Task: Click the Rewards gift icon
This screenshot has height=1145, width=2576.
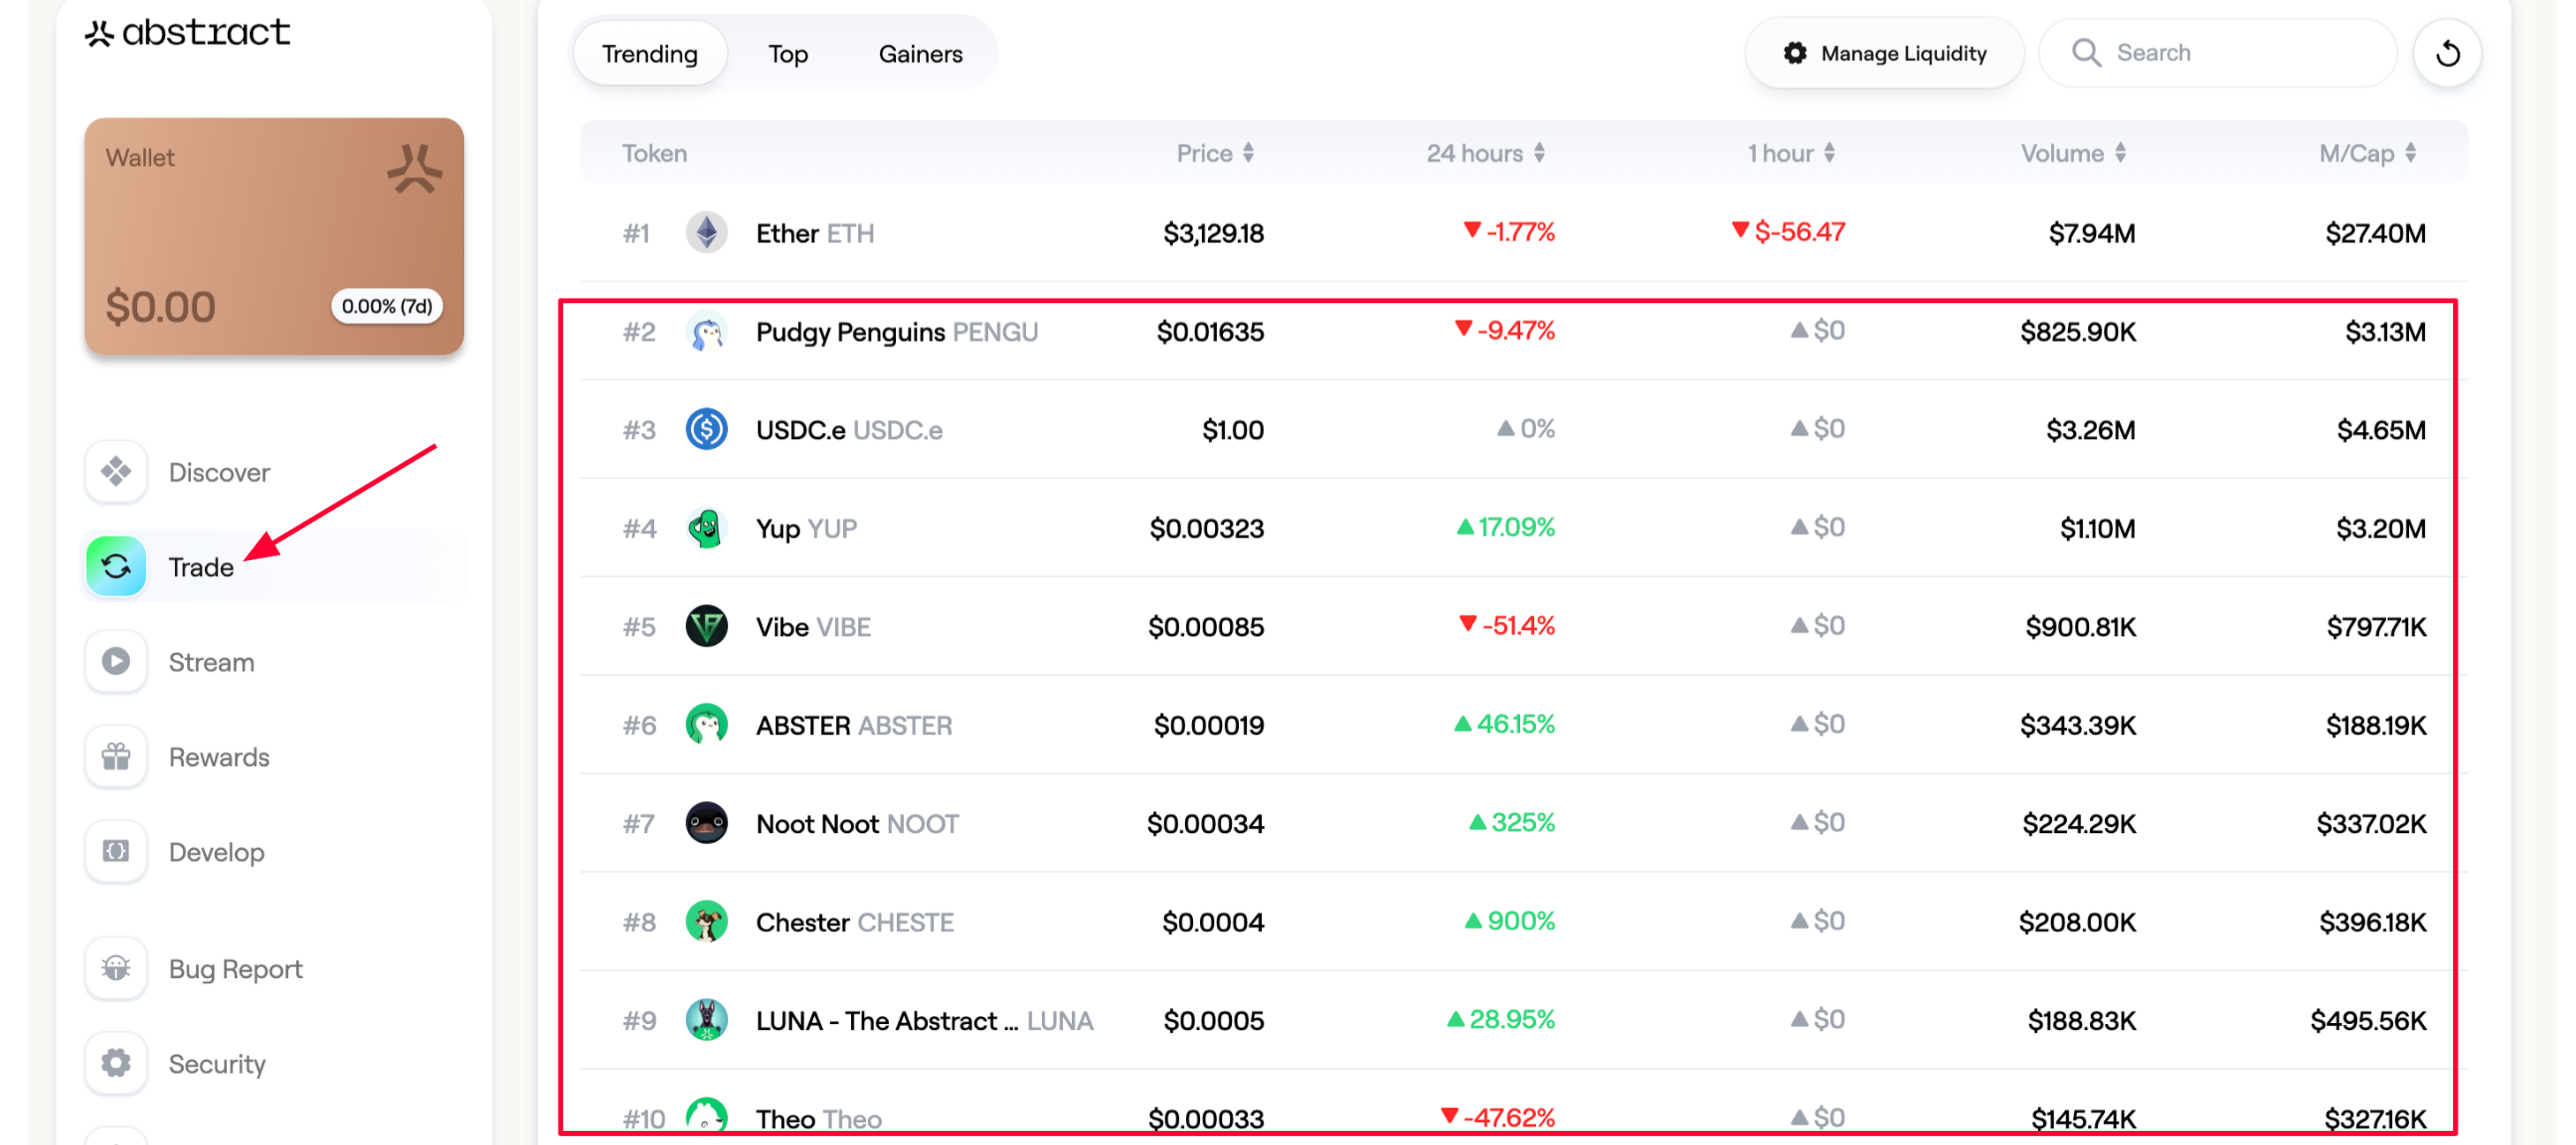Action: 116,756
